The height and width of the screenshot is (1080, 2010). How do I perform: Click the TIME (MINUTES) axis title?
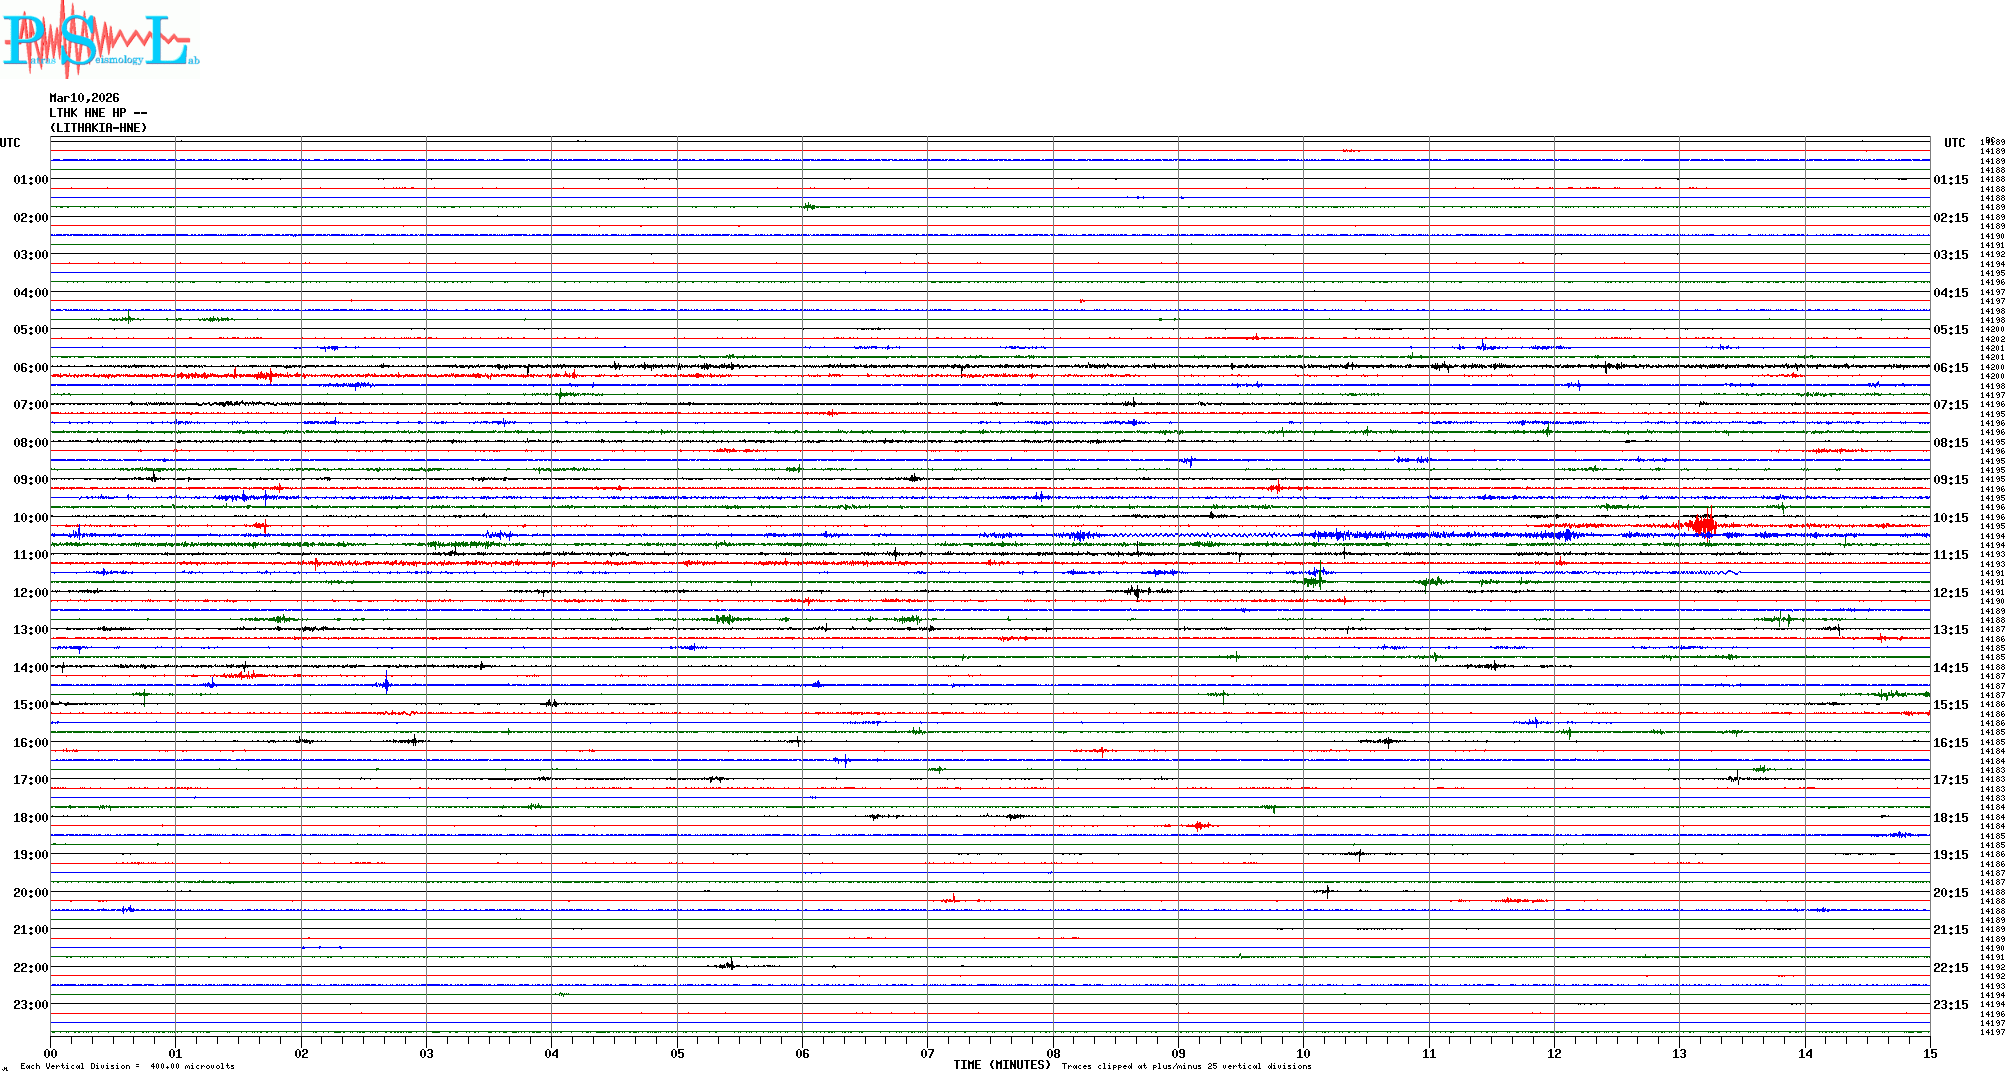[x=1001, y=1065]
